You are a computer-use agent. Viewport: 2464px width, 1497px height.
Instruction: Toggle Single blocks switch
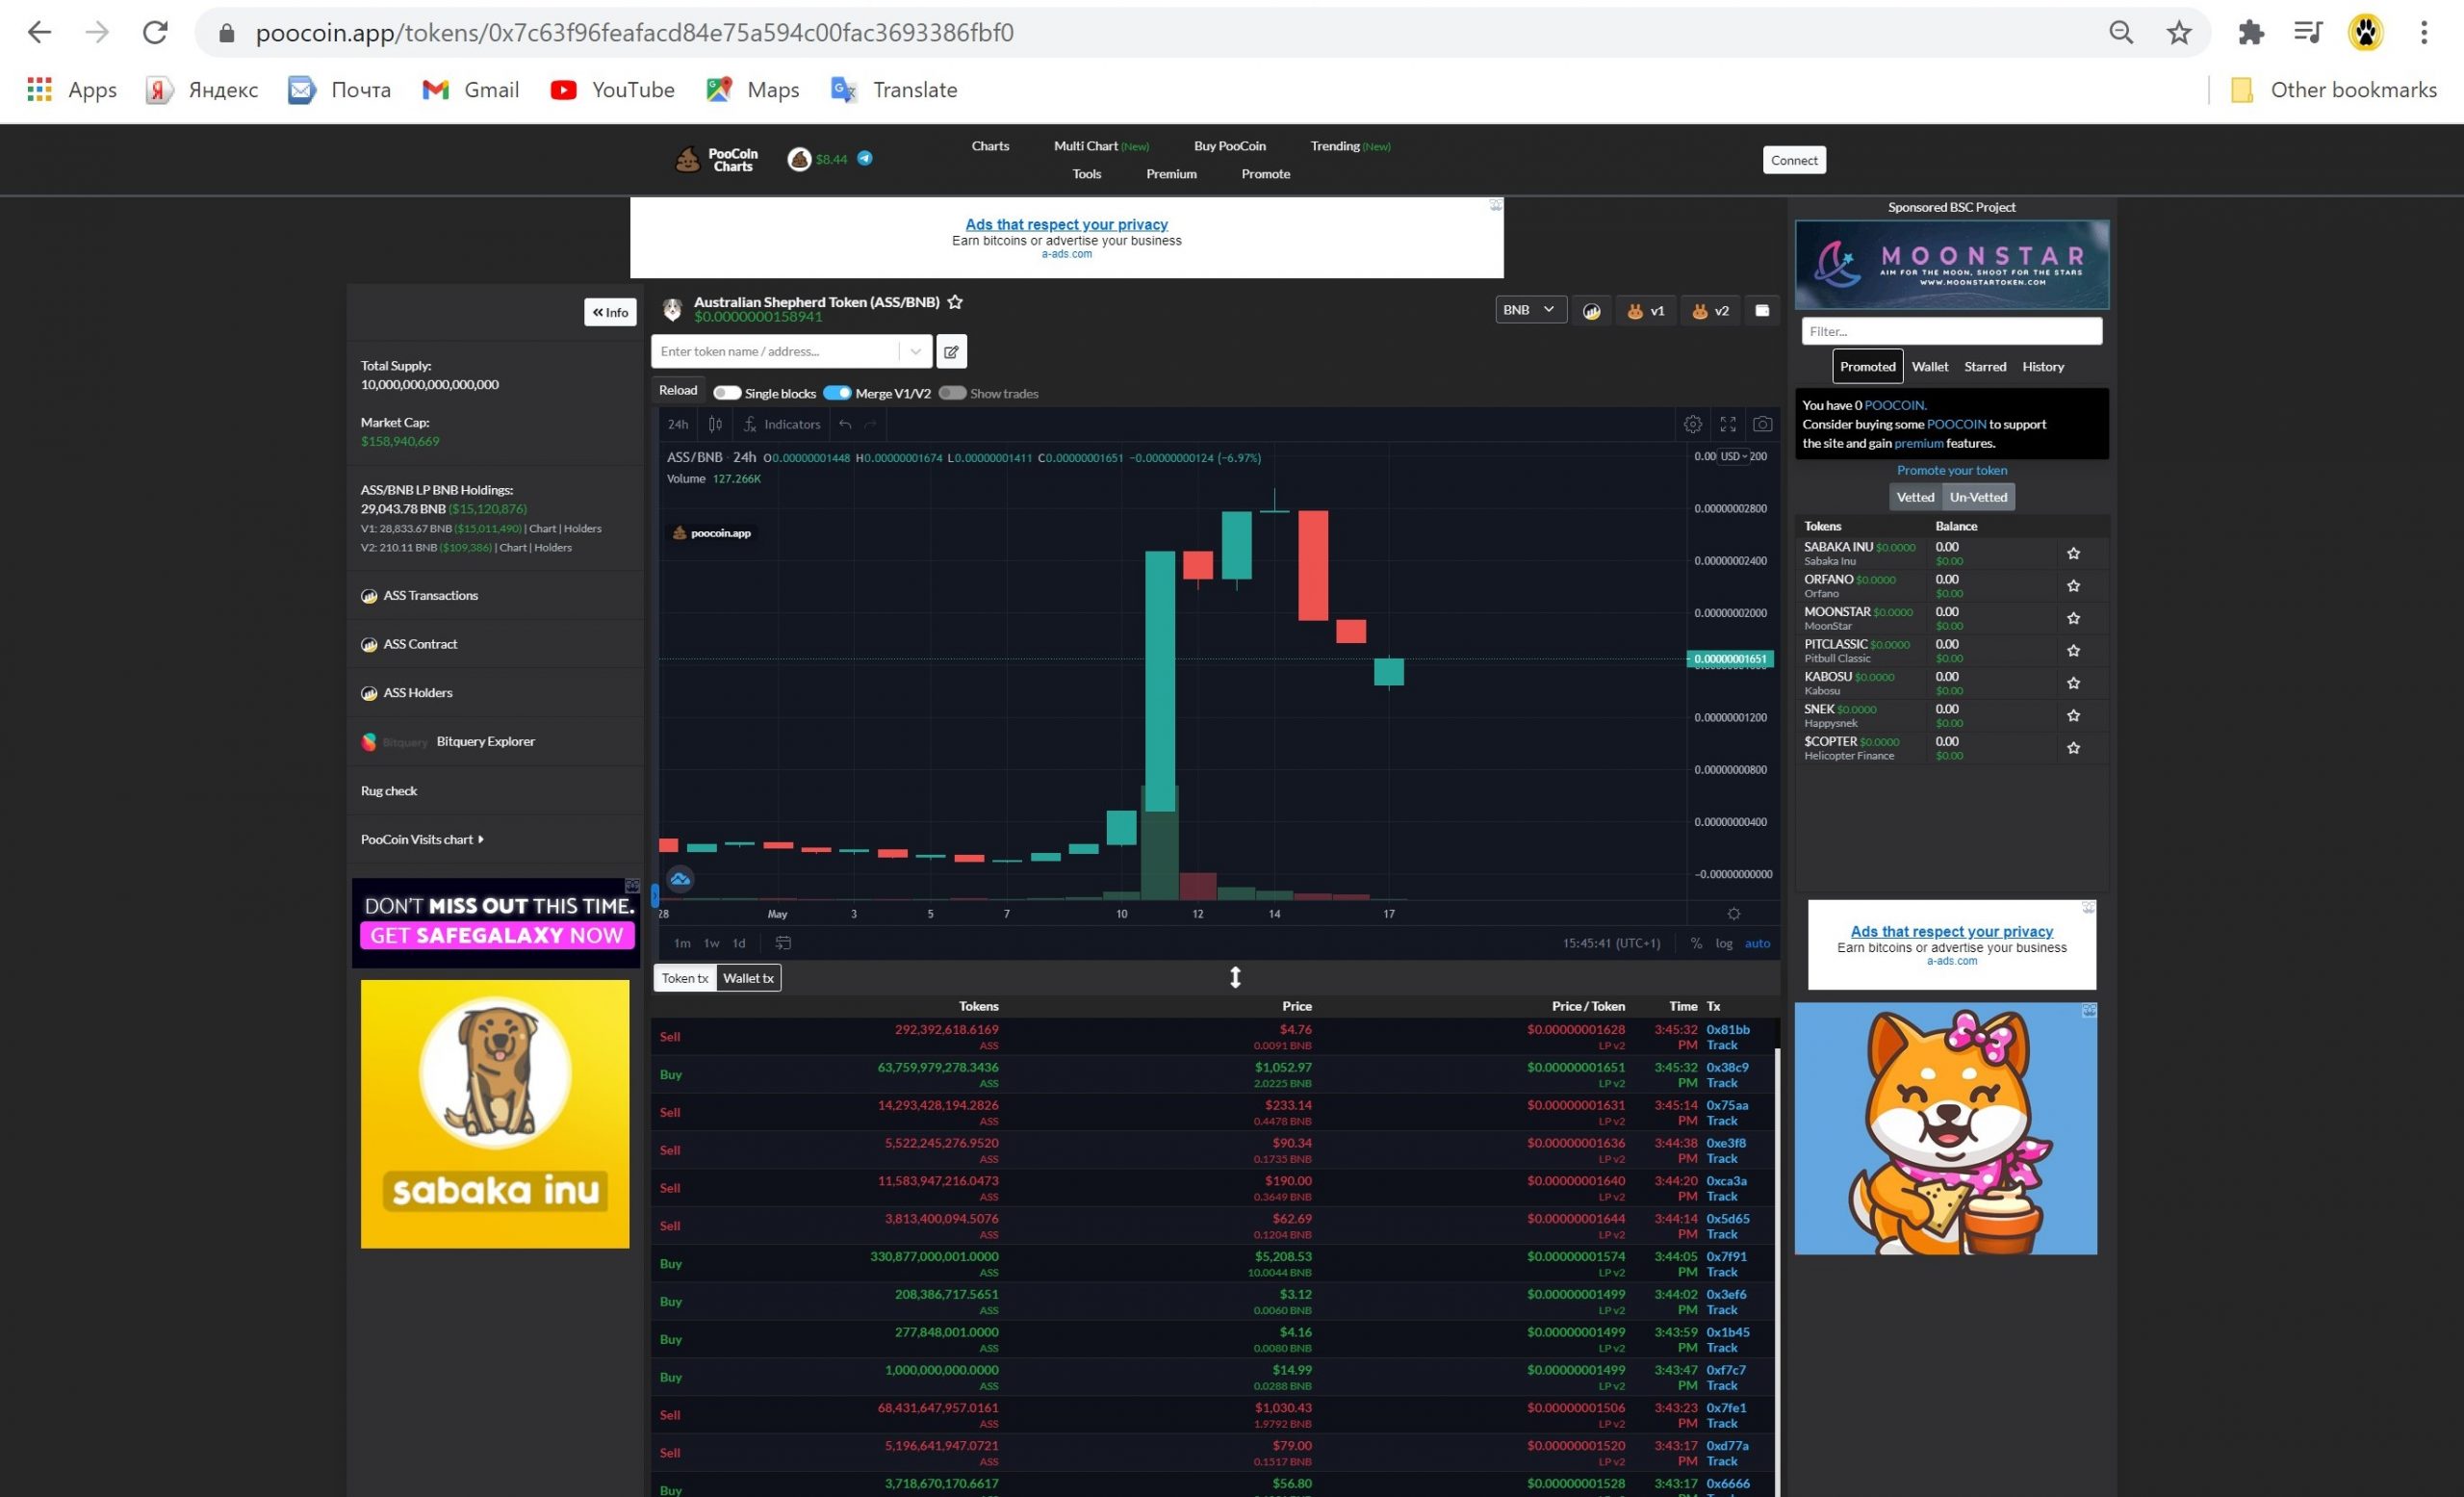[x=727, y=393]
